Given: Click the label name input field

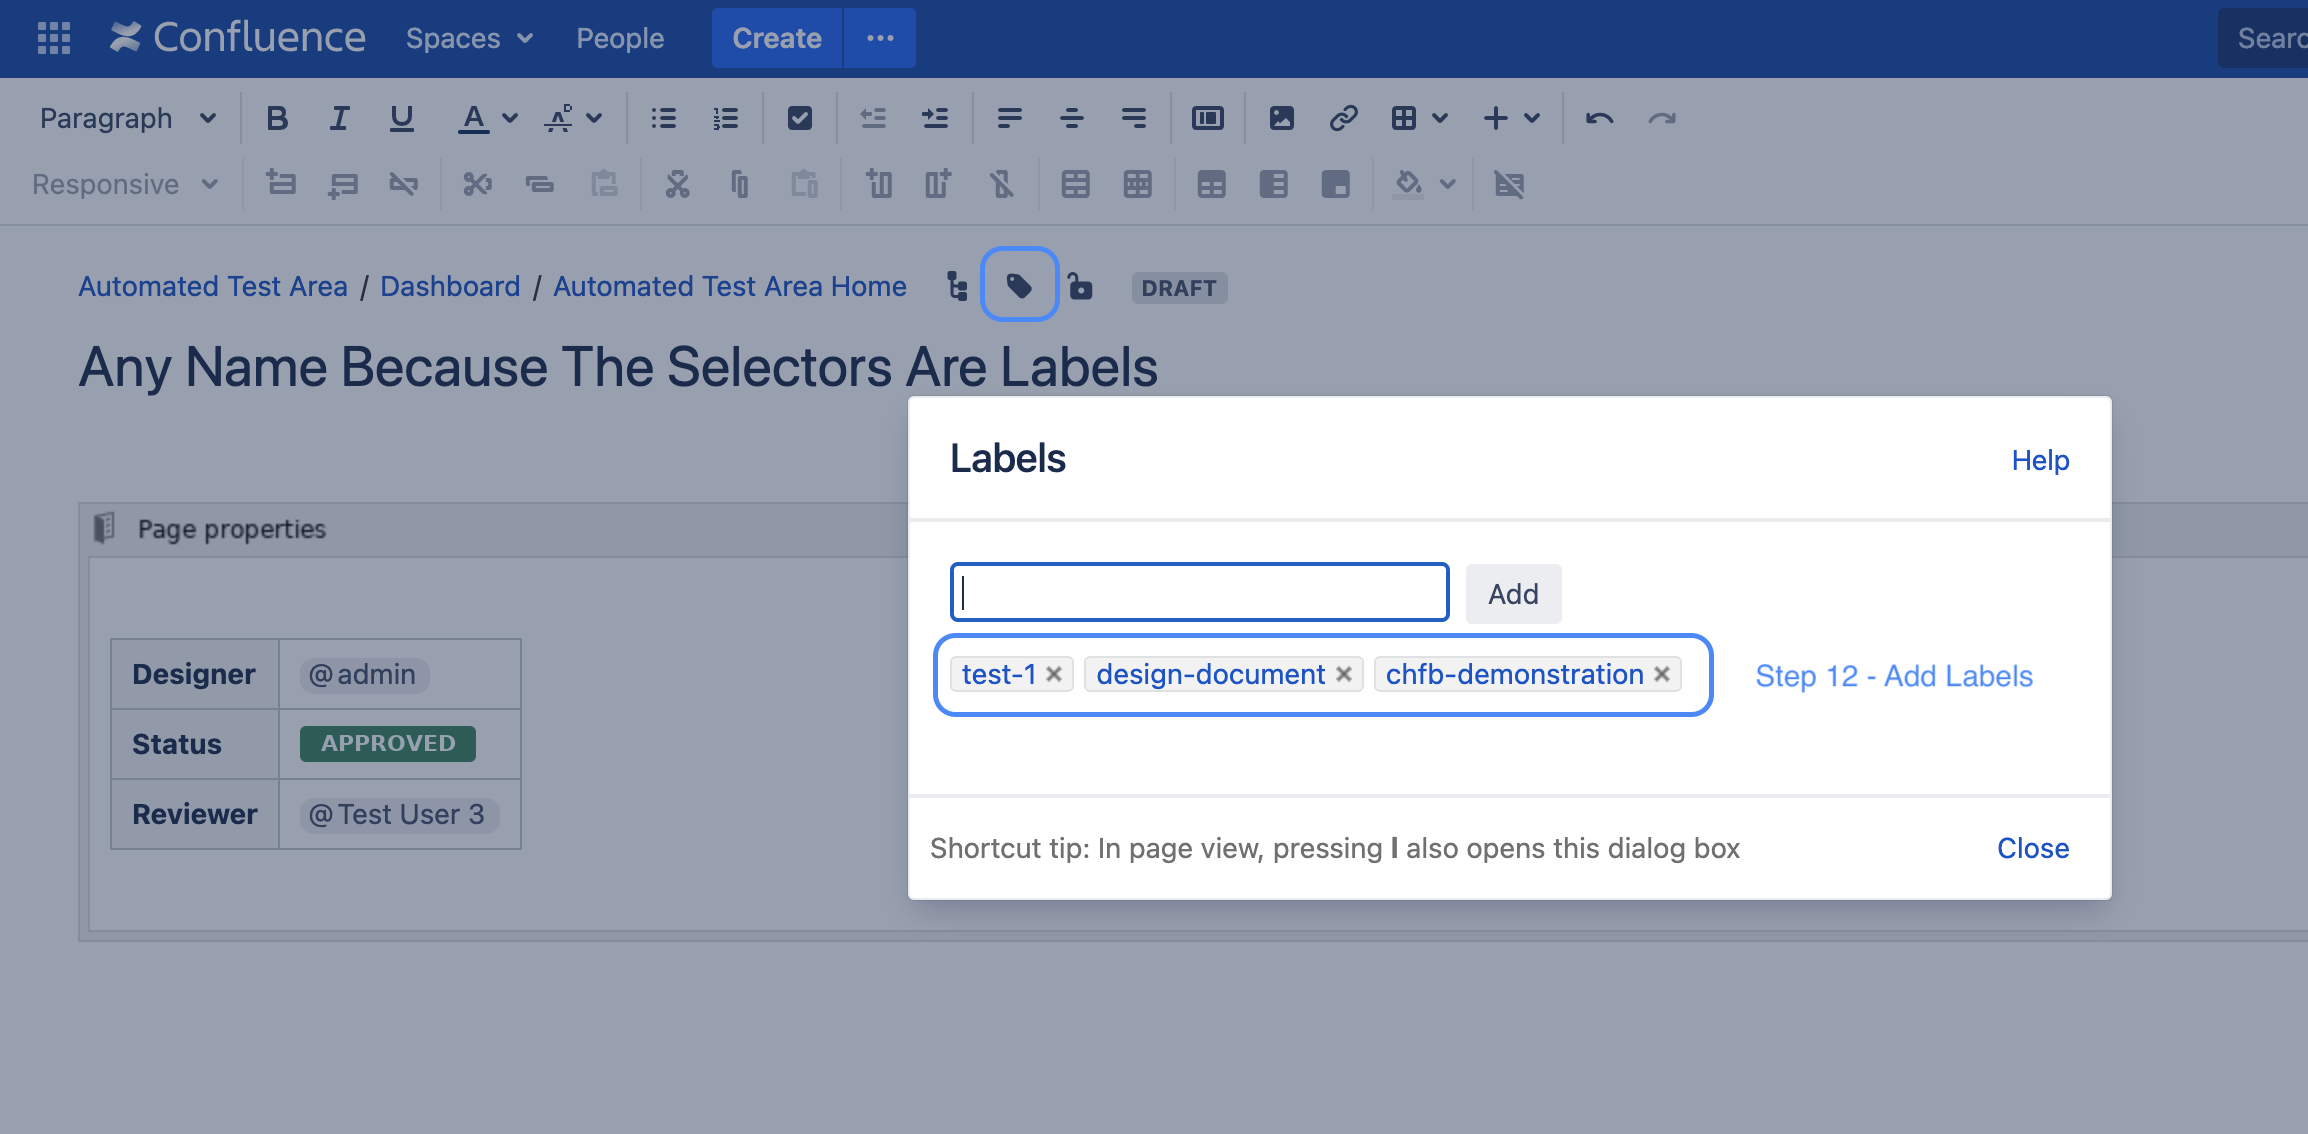Looking at the screenshot, I should pos(1199,593).
